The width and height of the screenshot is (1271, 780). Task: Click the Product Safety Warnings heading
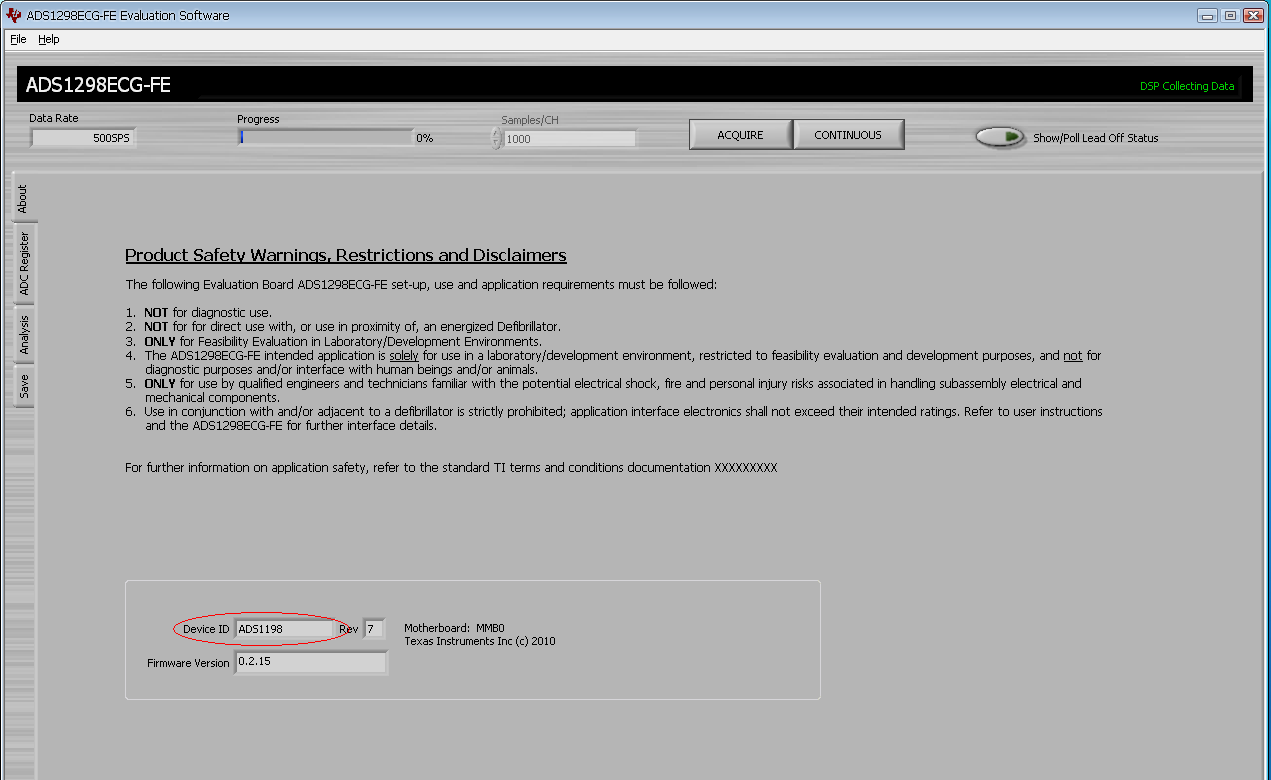click(x=346, y=255)
